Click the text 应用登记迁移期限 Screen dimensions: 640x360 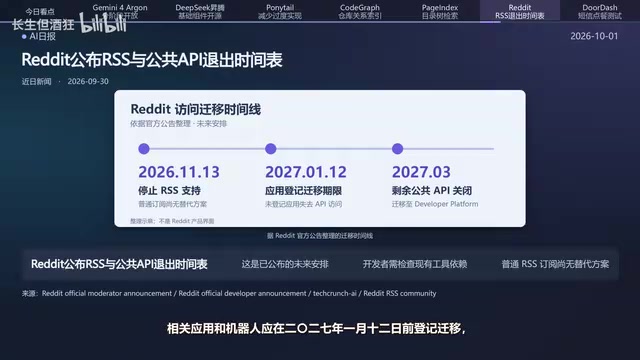click(303, 191)
